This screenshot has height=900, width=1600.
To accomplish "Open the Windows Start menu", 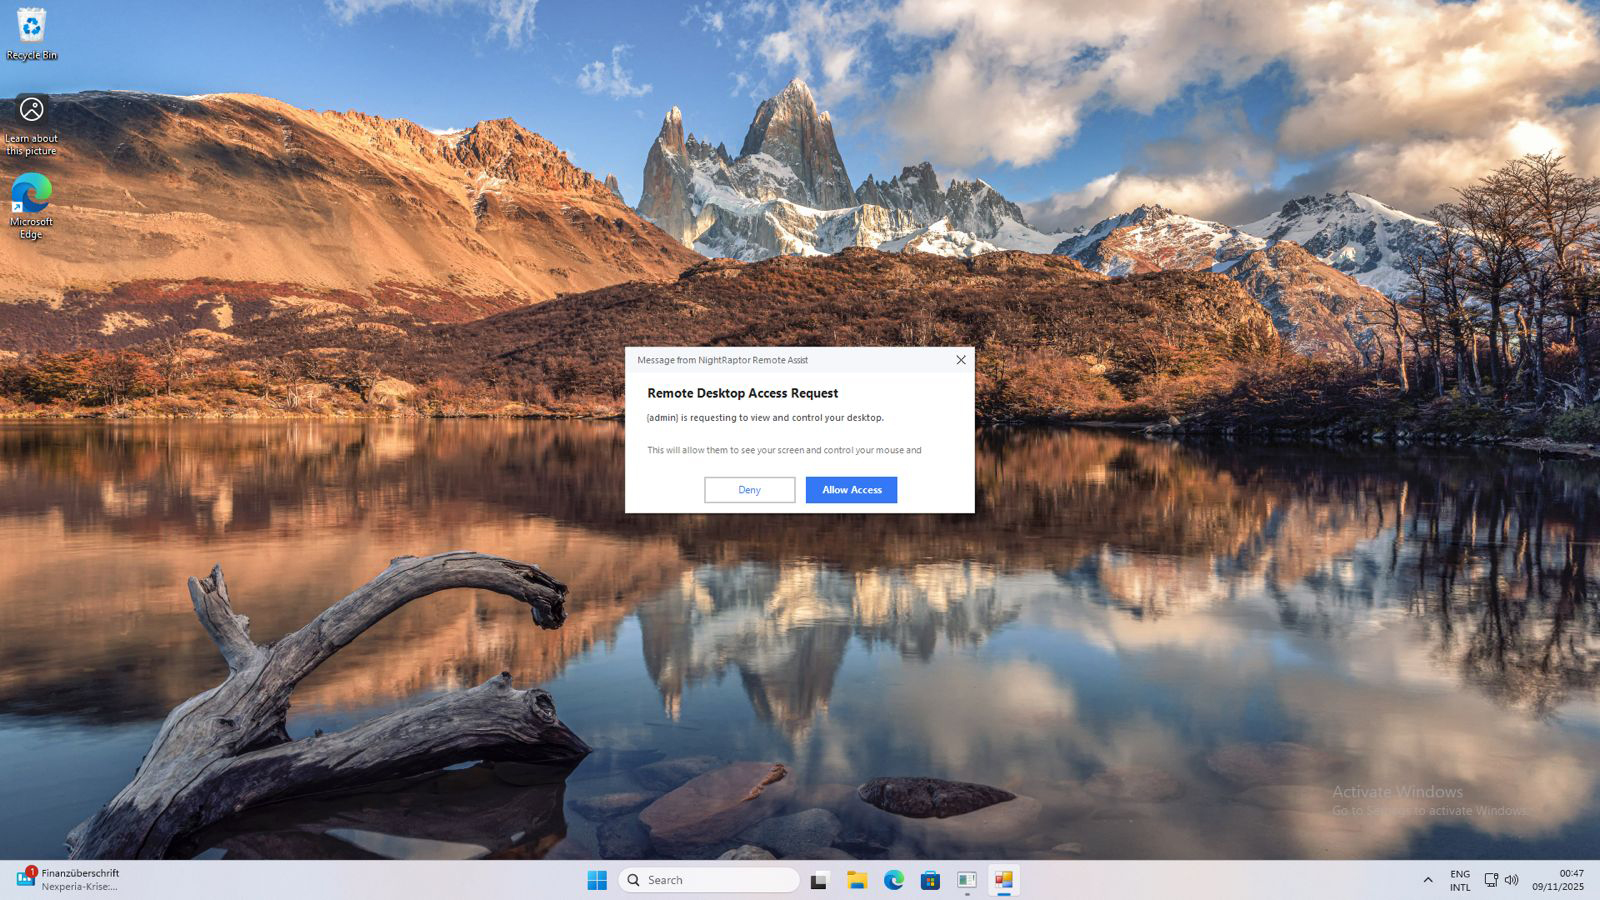I will coord(597,880).
